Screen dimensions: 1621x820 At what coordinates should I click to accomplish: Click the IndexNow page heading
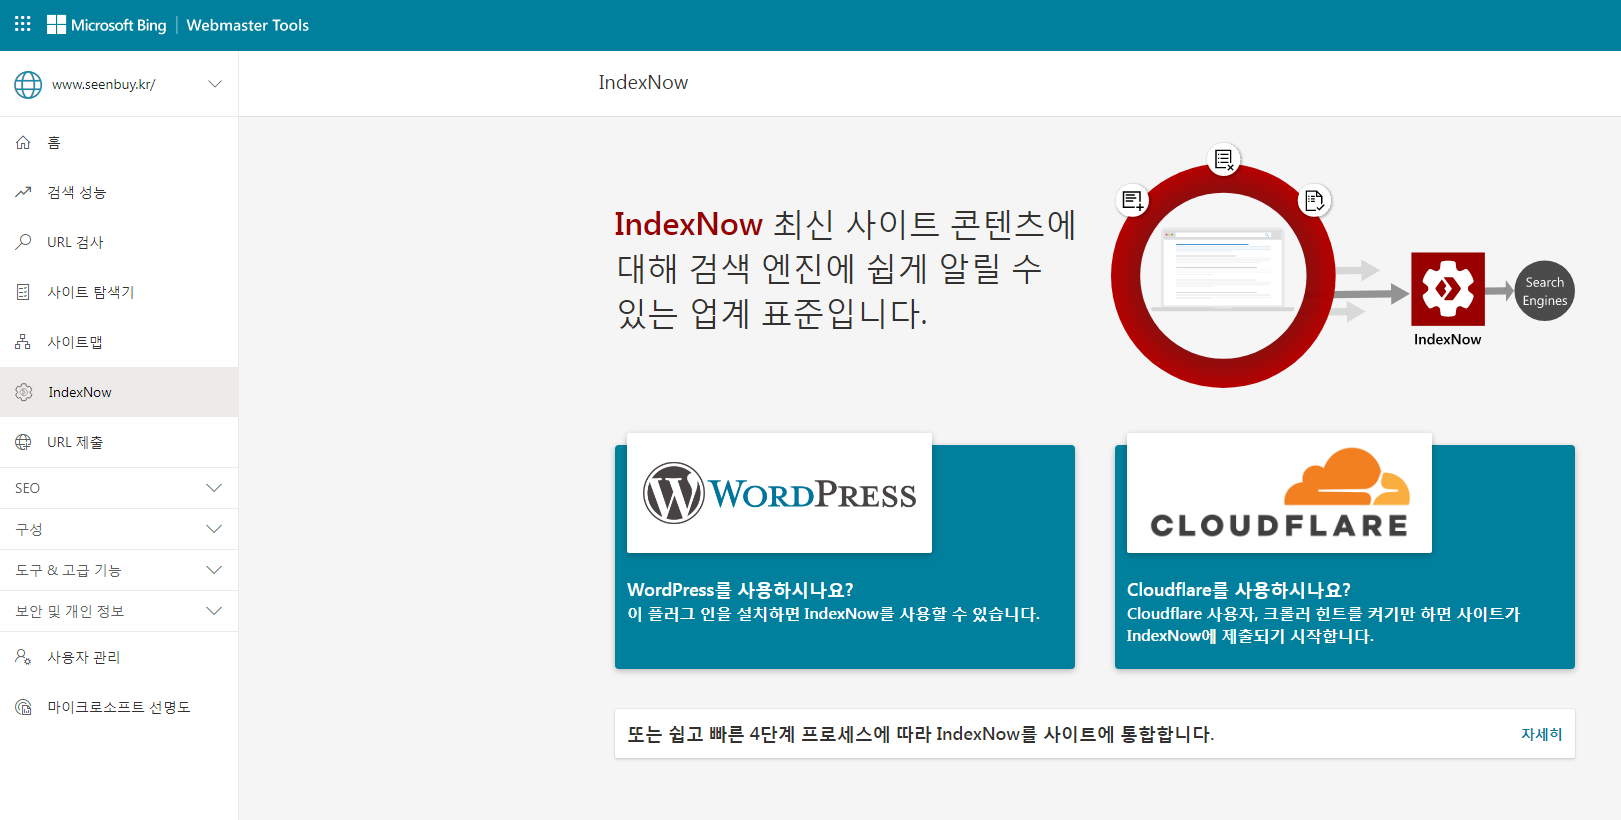[x=643, y=83]
